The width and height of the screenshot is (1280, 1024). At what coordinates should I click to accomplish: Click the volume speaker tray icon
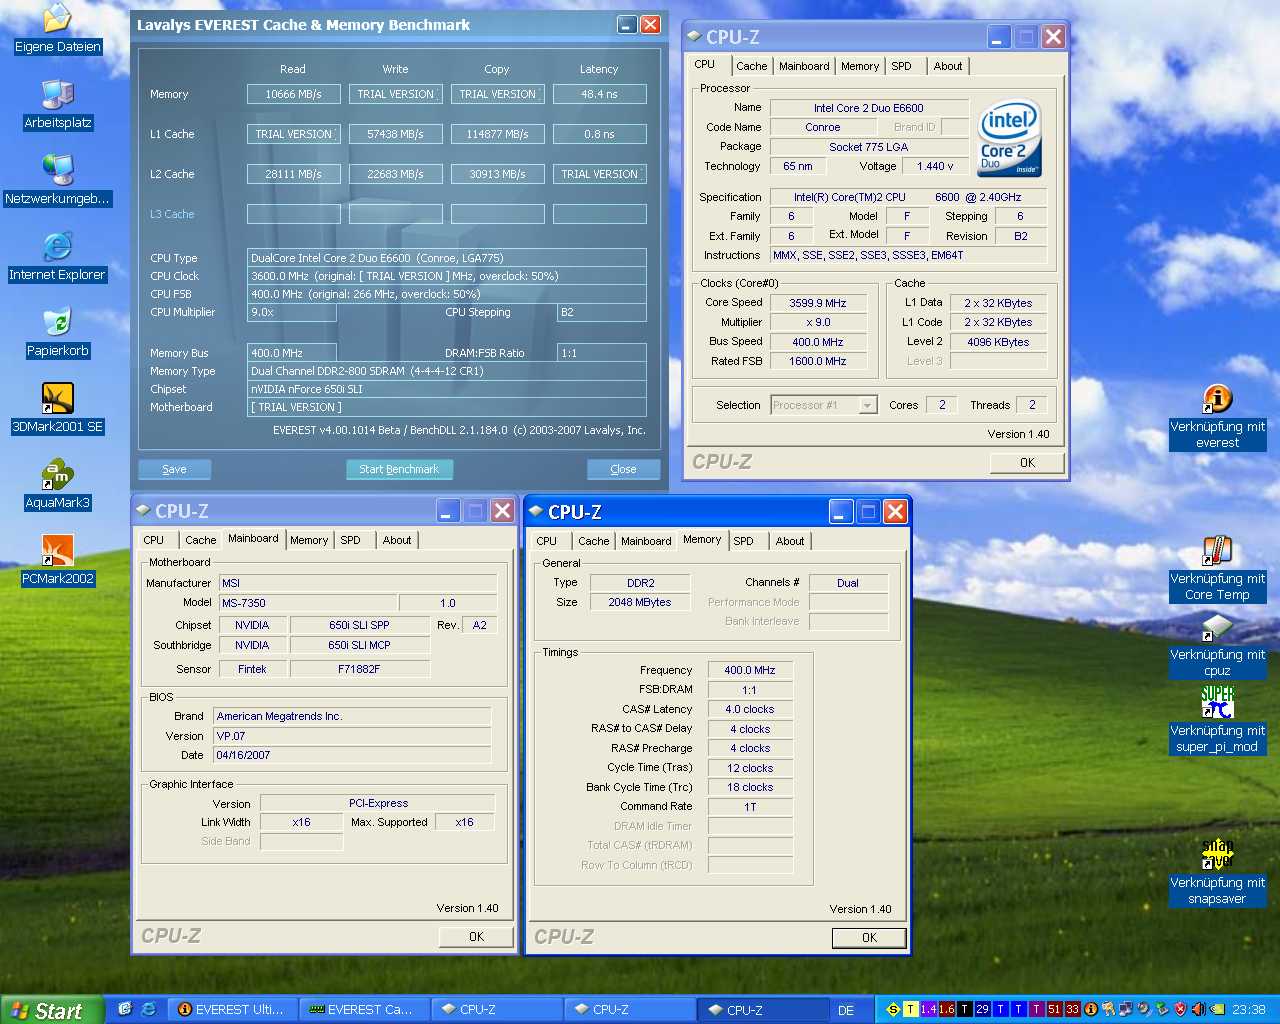(1198, 1009)
